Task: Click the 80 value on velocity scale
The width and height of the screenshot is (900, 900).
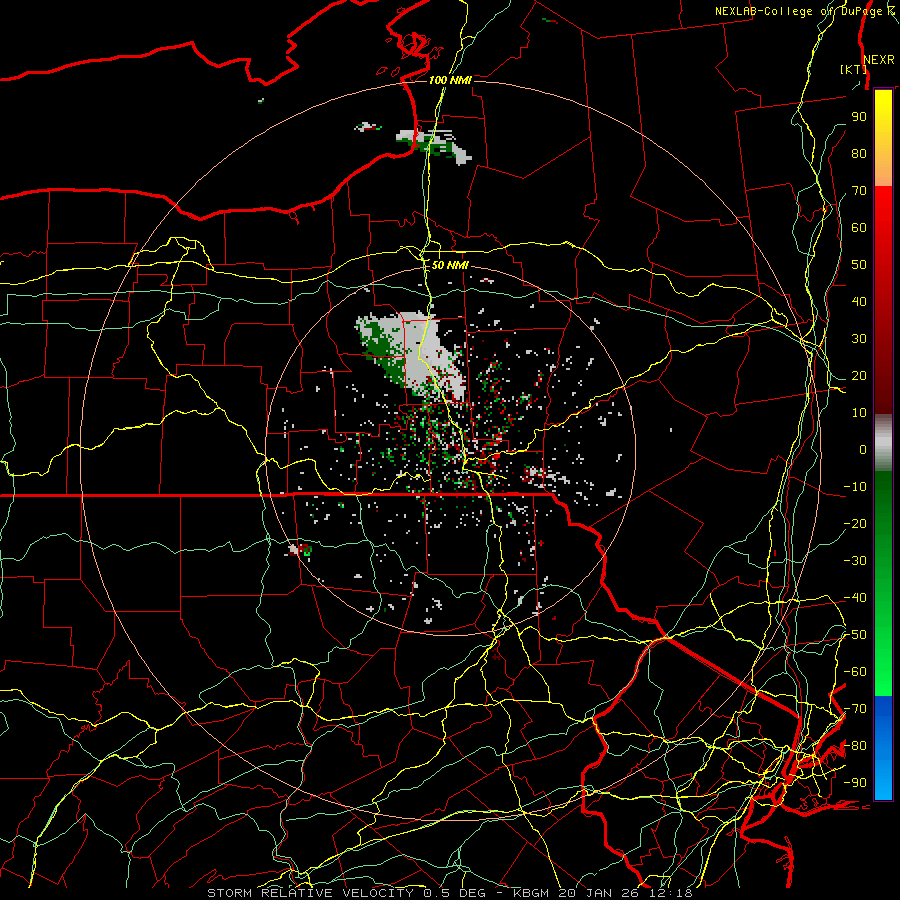Action: click(x=859, y=154)
